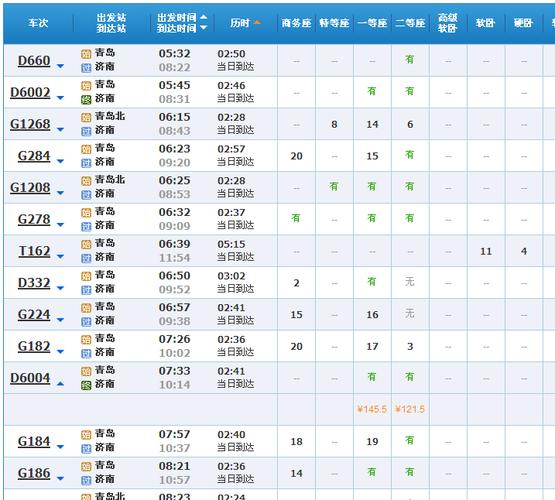The image size is (555, 500).
Task: Click departure time 06:39 for T162
Action: pos(174,244)
